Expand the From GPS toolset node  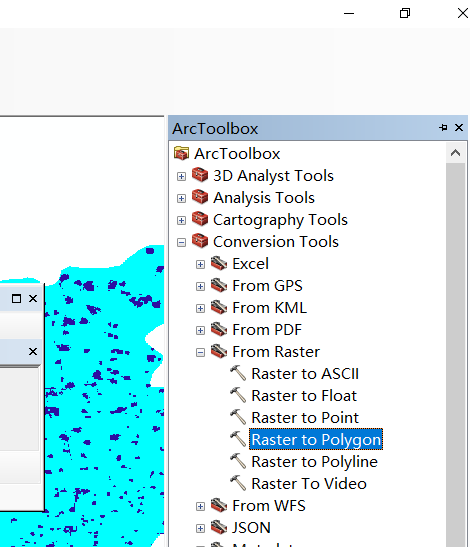coord(200,286)
